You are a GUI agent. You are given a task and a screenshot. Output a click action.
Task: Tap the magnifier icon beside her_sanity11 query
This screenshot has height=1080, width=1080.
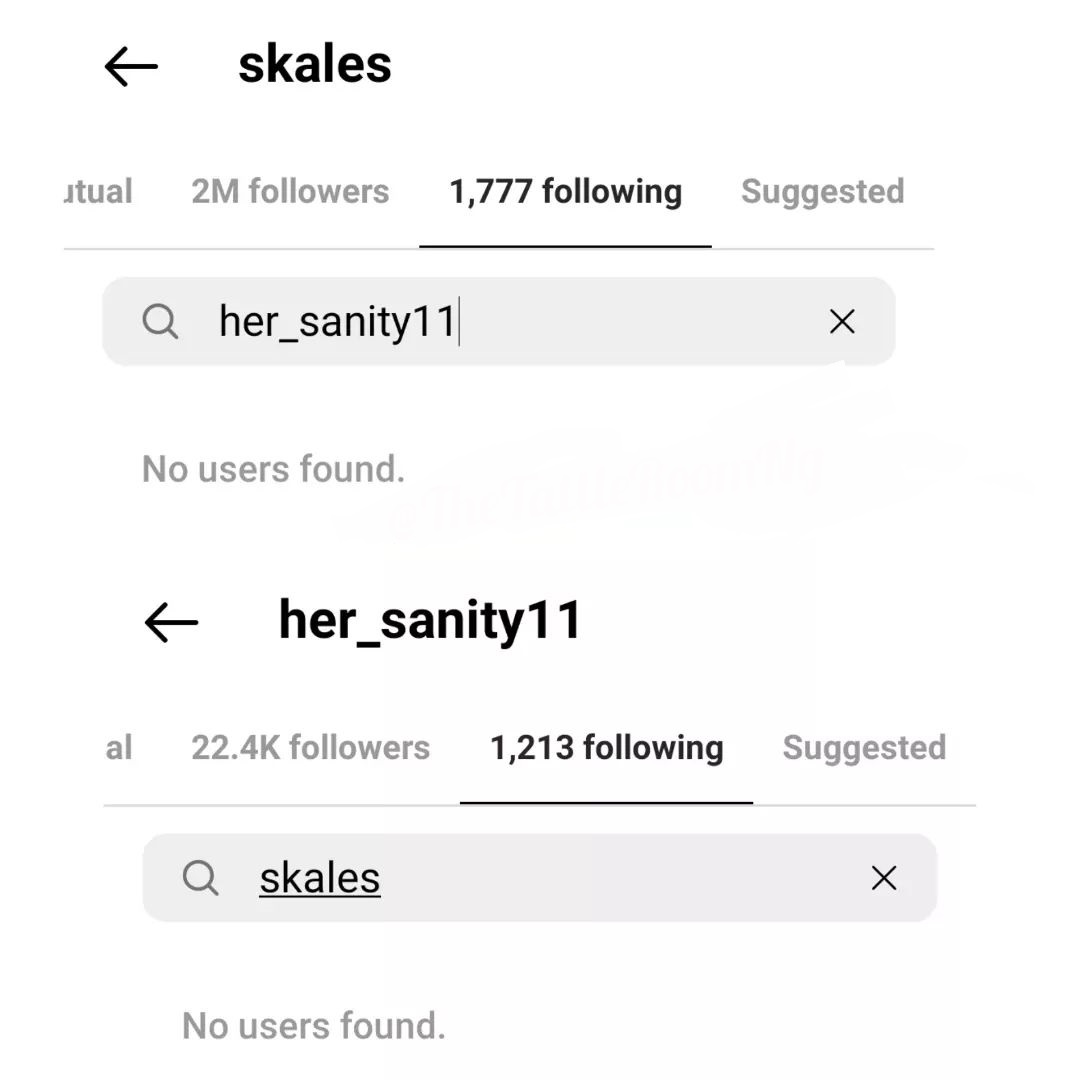[x=160, y=322]
